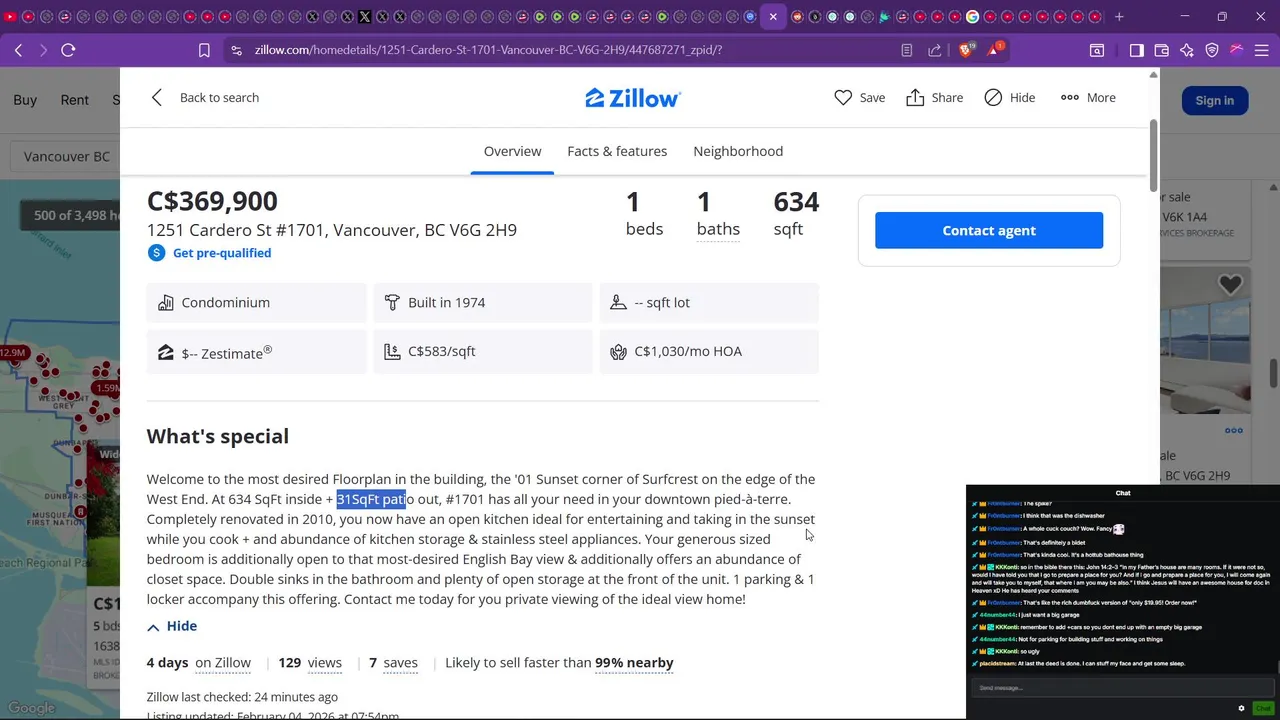
Task: Open chat settings gear icon
Action: coord(1242,708)
